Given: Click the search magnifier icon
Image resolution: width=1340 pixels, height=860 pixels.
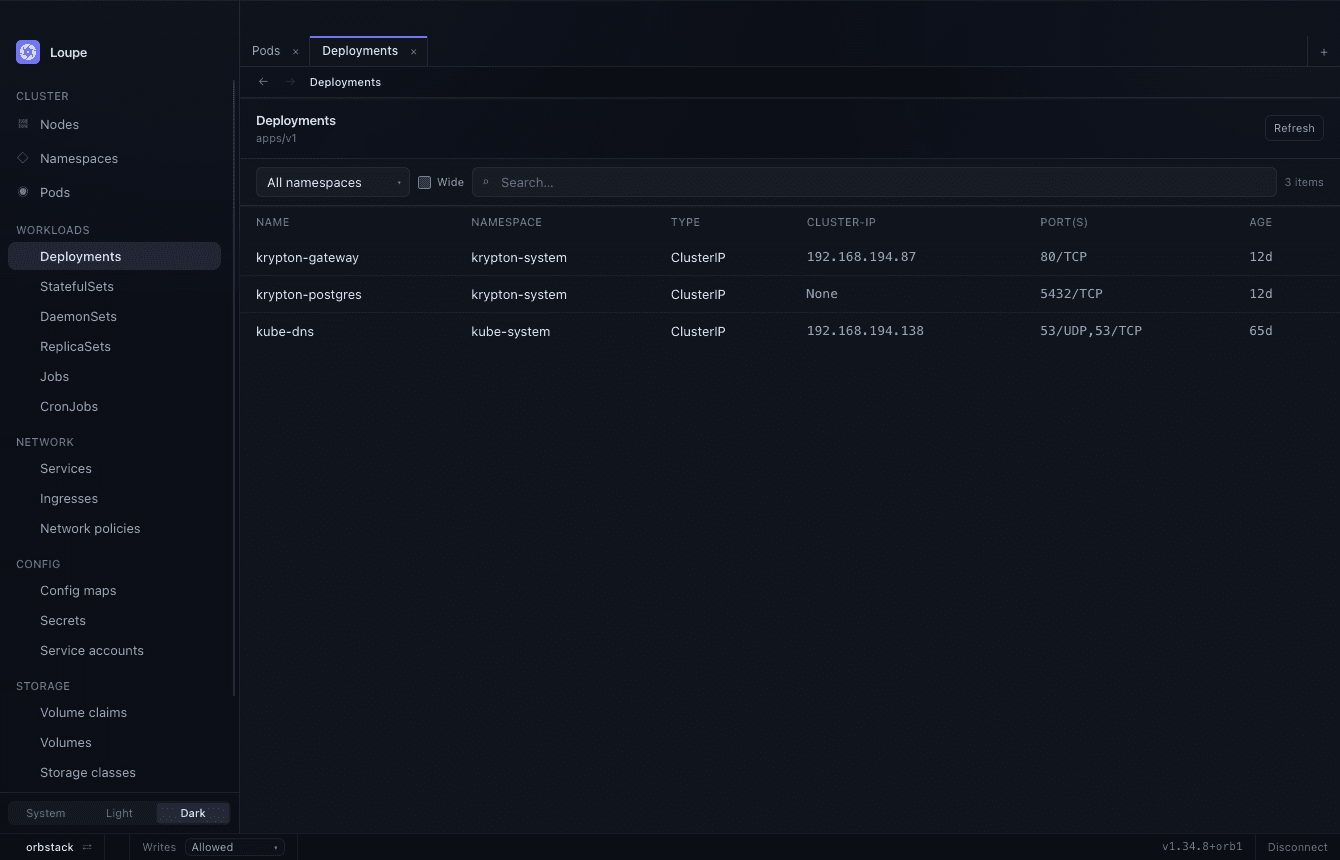Looking at the screenshot, I should click(x=487, y=182).
